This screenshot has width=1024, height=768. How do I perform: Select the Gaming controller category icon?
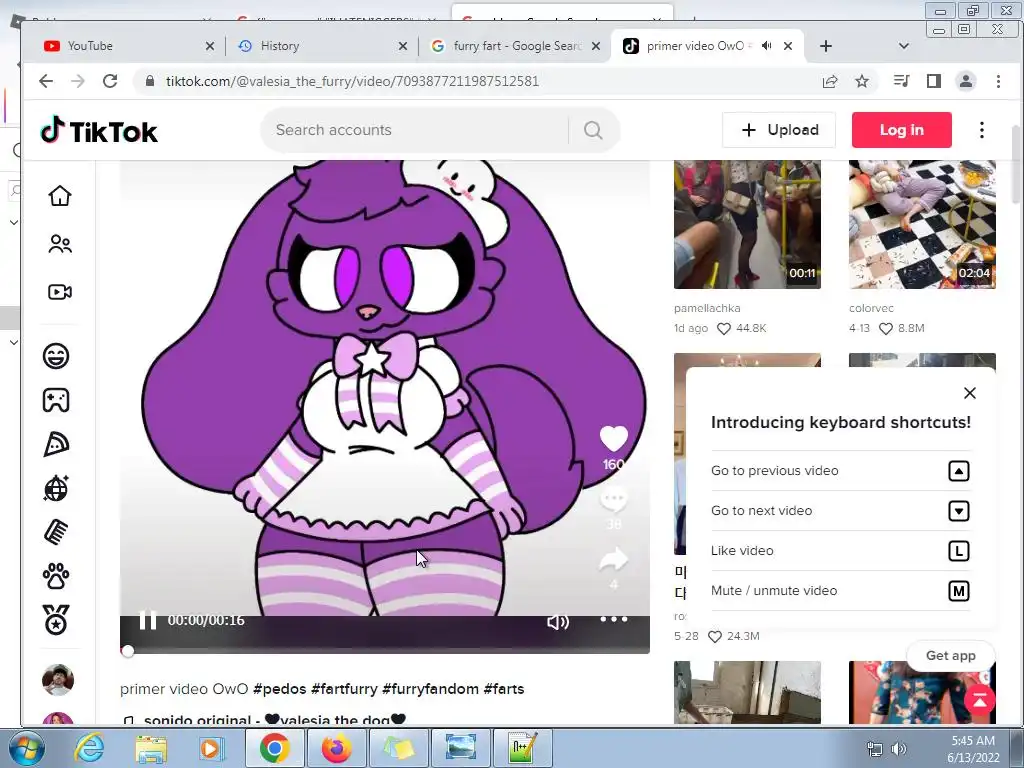point(56,400)
